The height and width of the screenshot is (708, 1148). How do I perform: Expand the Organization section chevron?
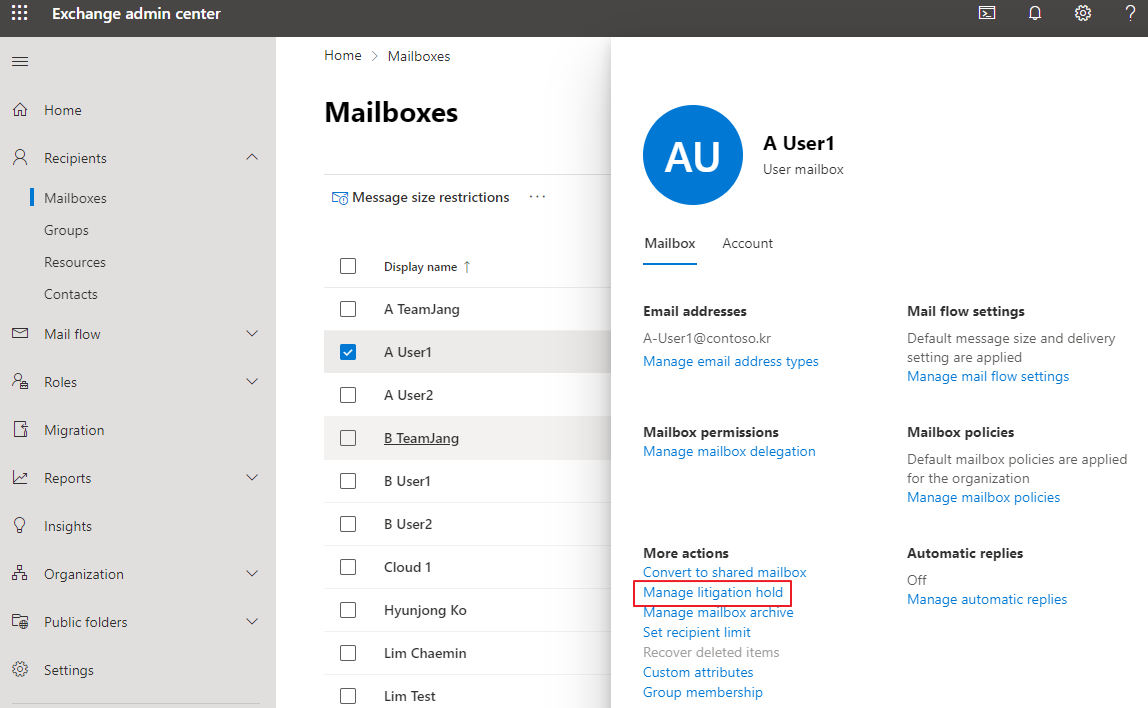pos(252,573)
